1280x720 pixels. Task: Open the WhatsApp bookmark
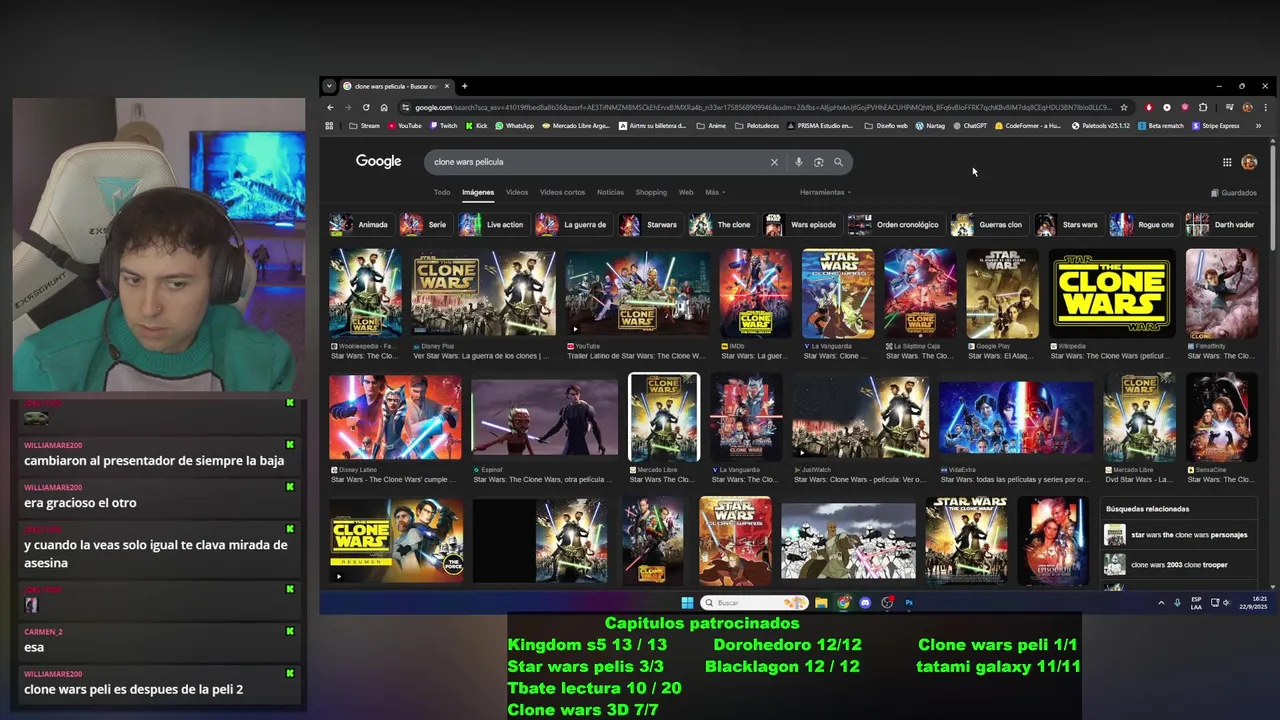tap(514, 126)
